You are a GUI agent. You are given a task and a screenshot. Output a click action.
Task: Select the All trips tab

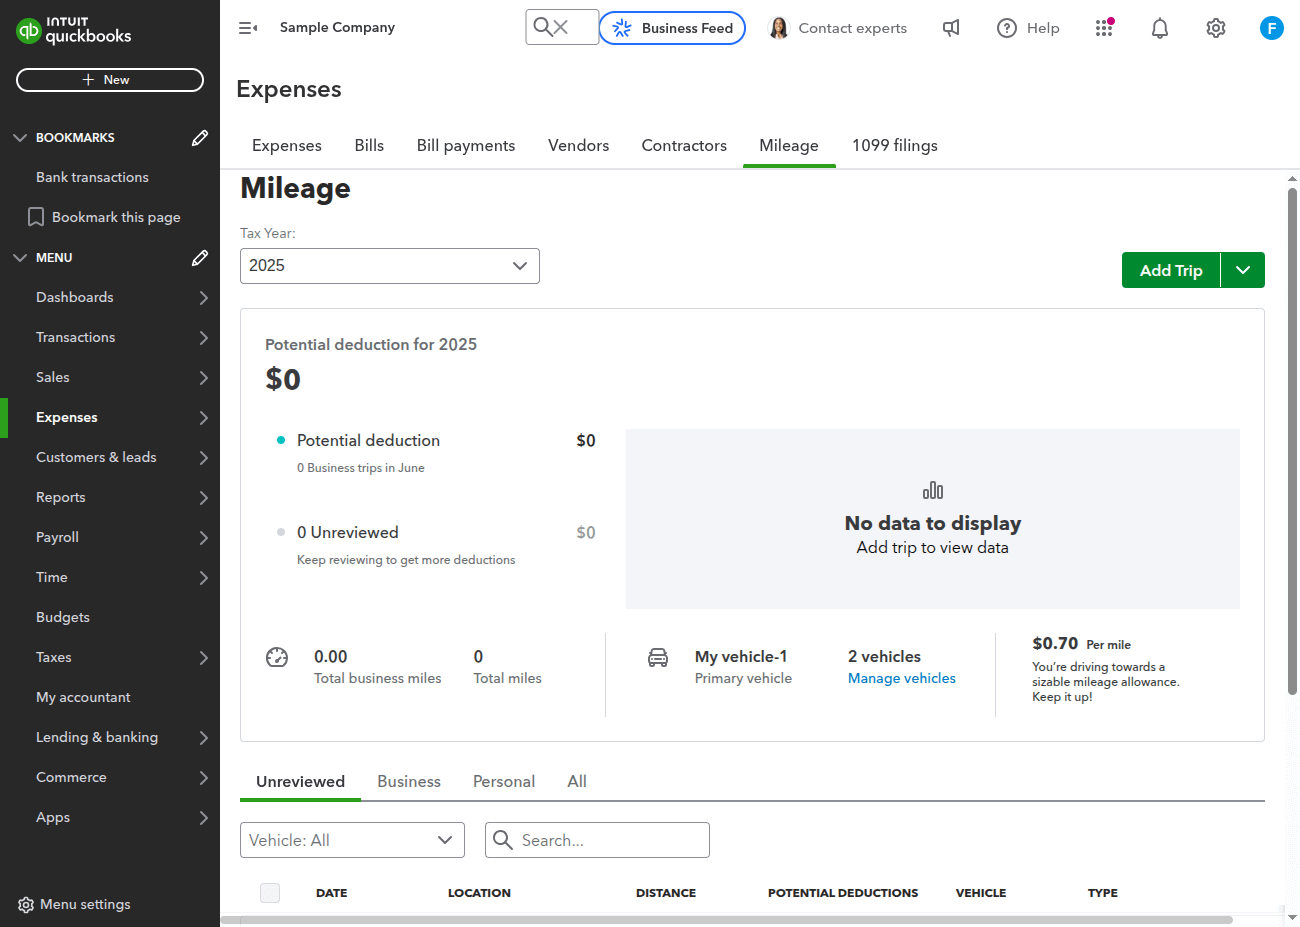[x=577, y=782]
